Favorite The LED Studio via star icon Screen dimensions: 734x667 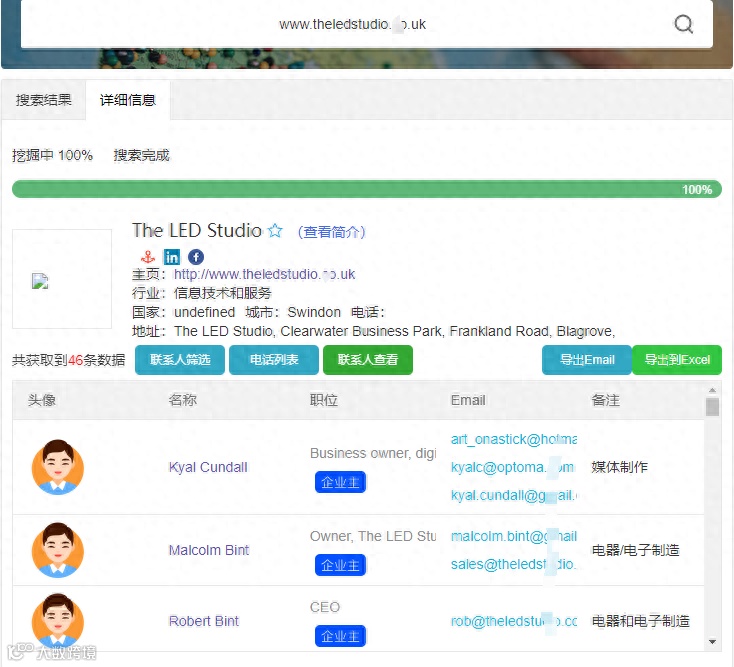(x=275, y=230)
